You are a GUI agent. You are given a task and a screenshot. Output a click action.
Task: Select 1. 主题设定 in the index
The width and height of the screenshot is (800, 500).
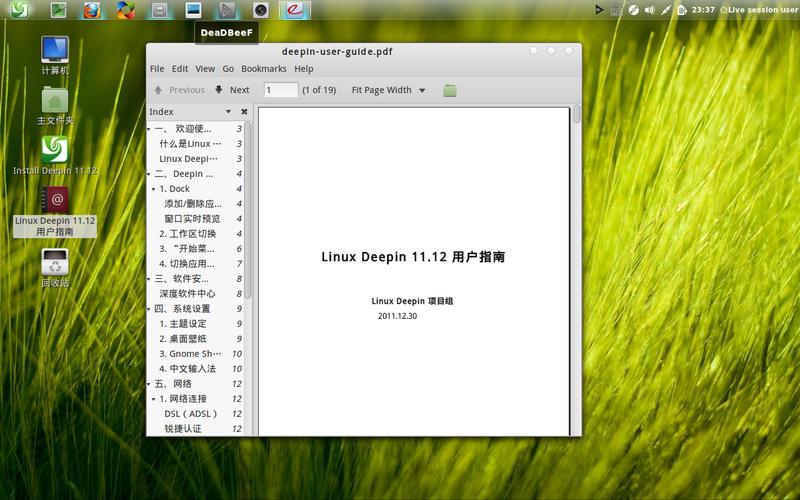pyautogui.click(x=183, y=324)
